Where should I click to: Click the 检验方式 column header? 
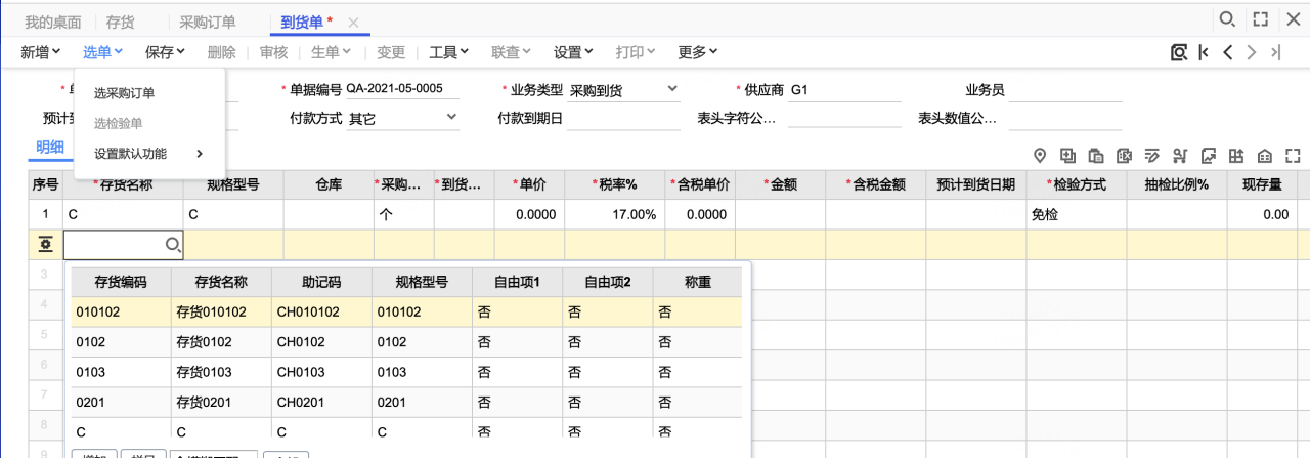1077,185
